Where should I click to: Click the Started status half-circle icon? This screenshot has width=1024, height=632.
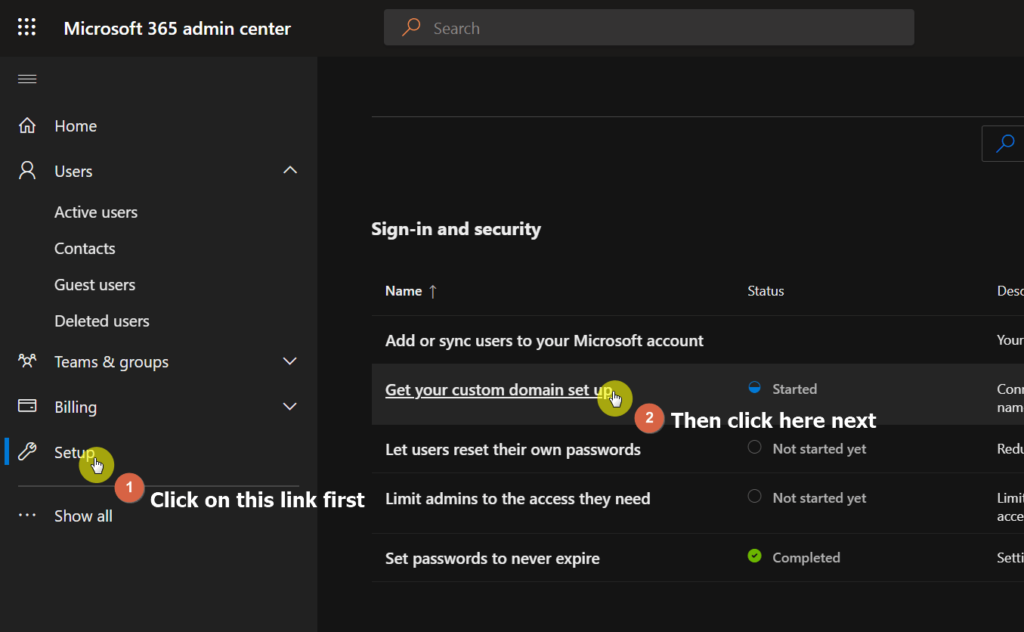[x=754, y=388]
